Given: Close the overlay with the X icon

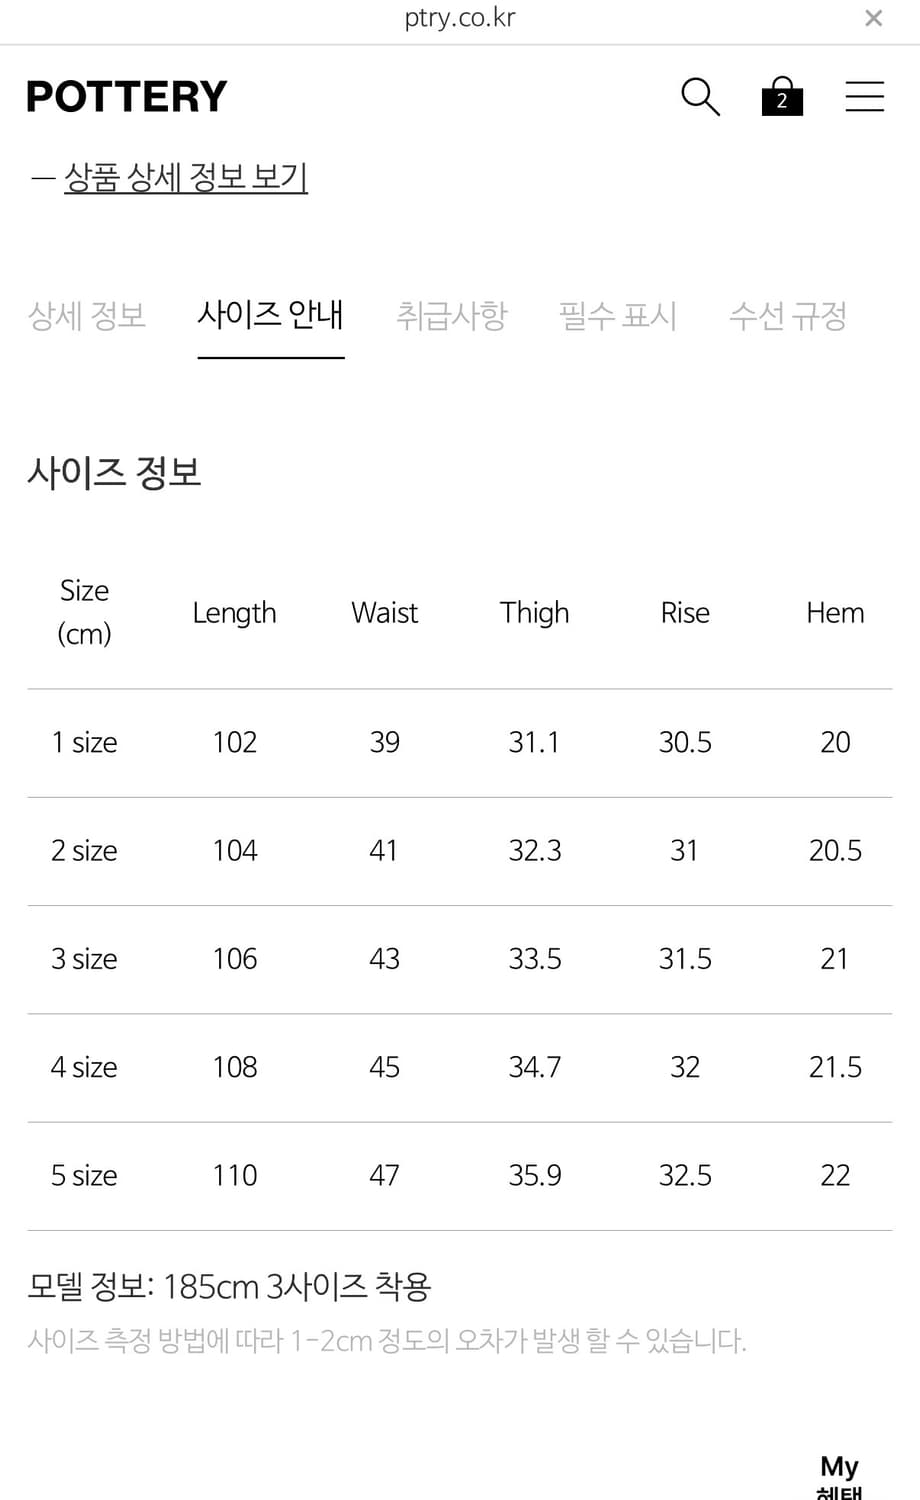Looking at the screenshot, I should [x=873, y=17].
